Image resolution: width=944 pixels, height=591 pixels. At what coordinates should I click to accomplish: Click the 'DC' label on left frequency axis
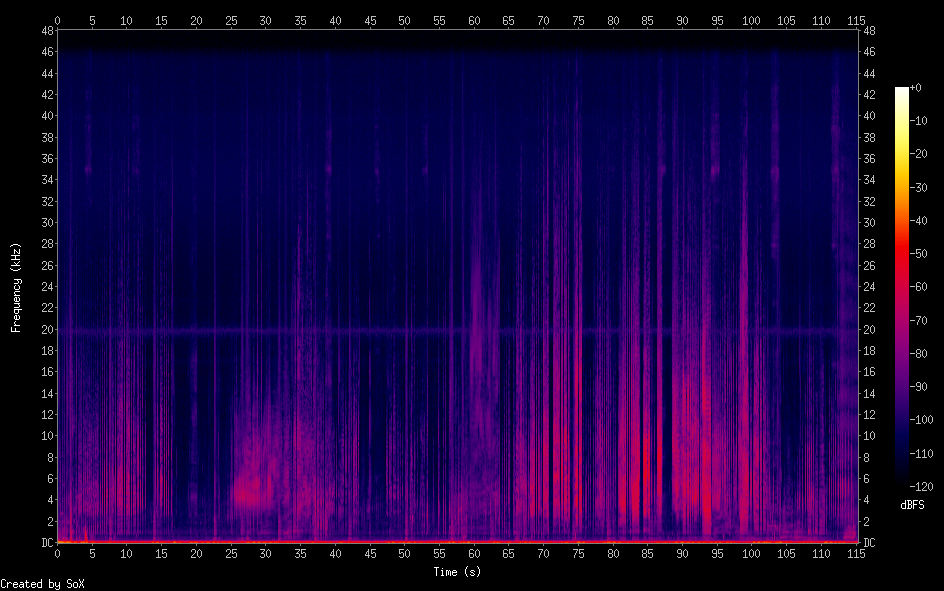point(45,543)
